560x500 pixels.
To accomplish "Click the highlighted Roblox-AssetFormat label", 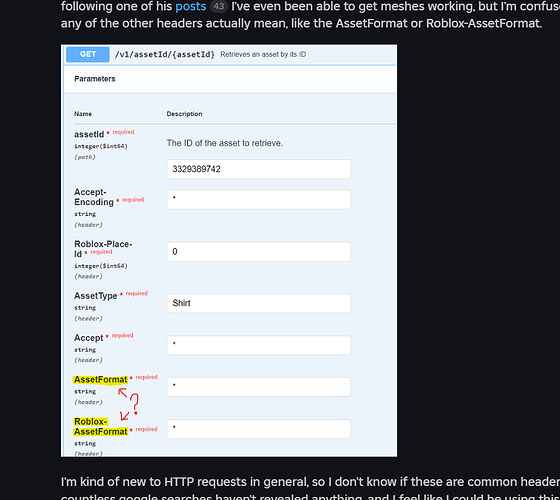I will (x=101, y=427).
